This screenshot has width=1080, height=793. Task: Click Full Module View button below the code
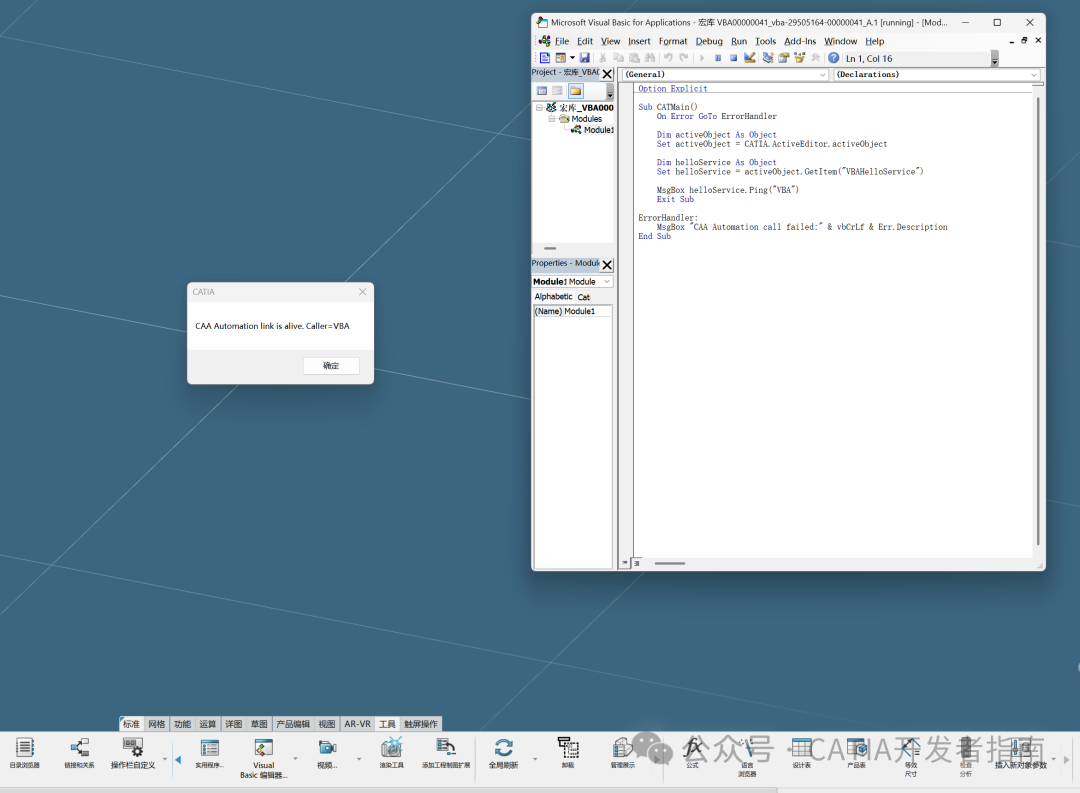(x=636, y=563)
